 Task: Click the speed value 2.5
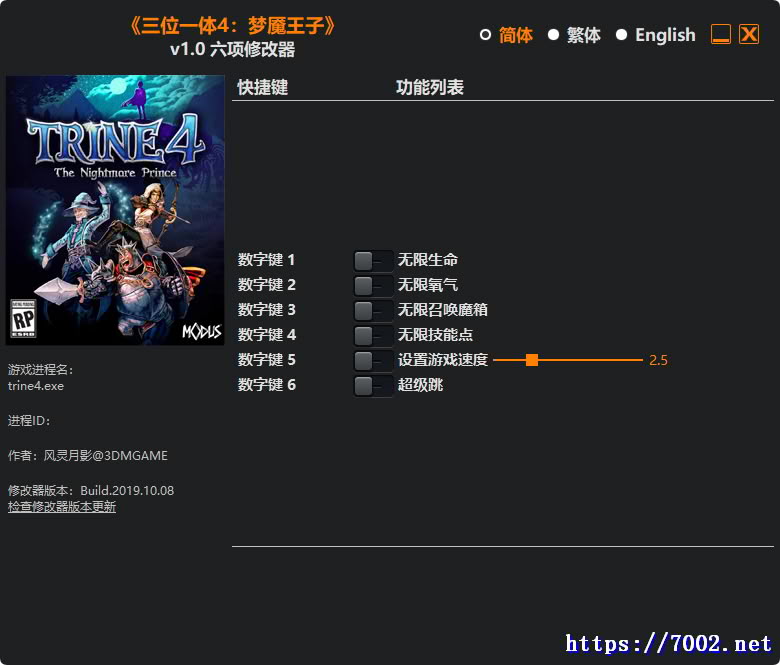pyautogui.click(x=658, y=360)
